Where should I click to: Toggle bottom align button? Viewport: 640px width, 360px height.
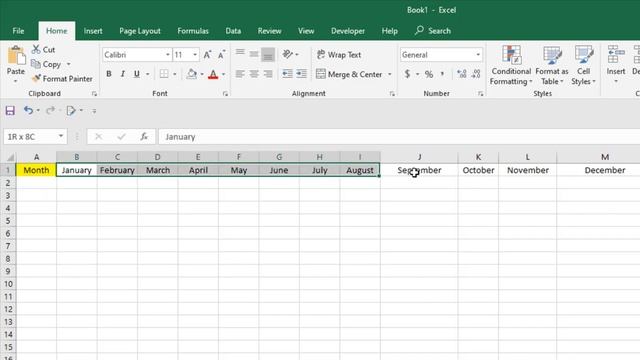pyautogui.click(x=268, y=54)
